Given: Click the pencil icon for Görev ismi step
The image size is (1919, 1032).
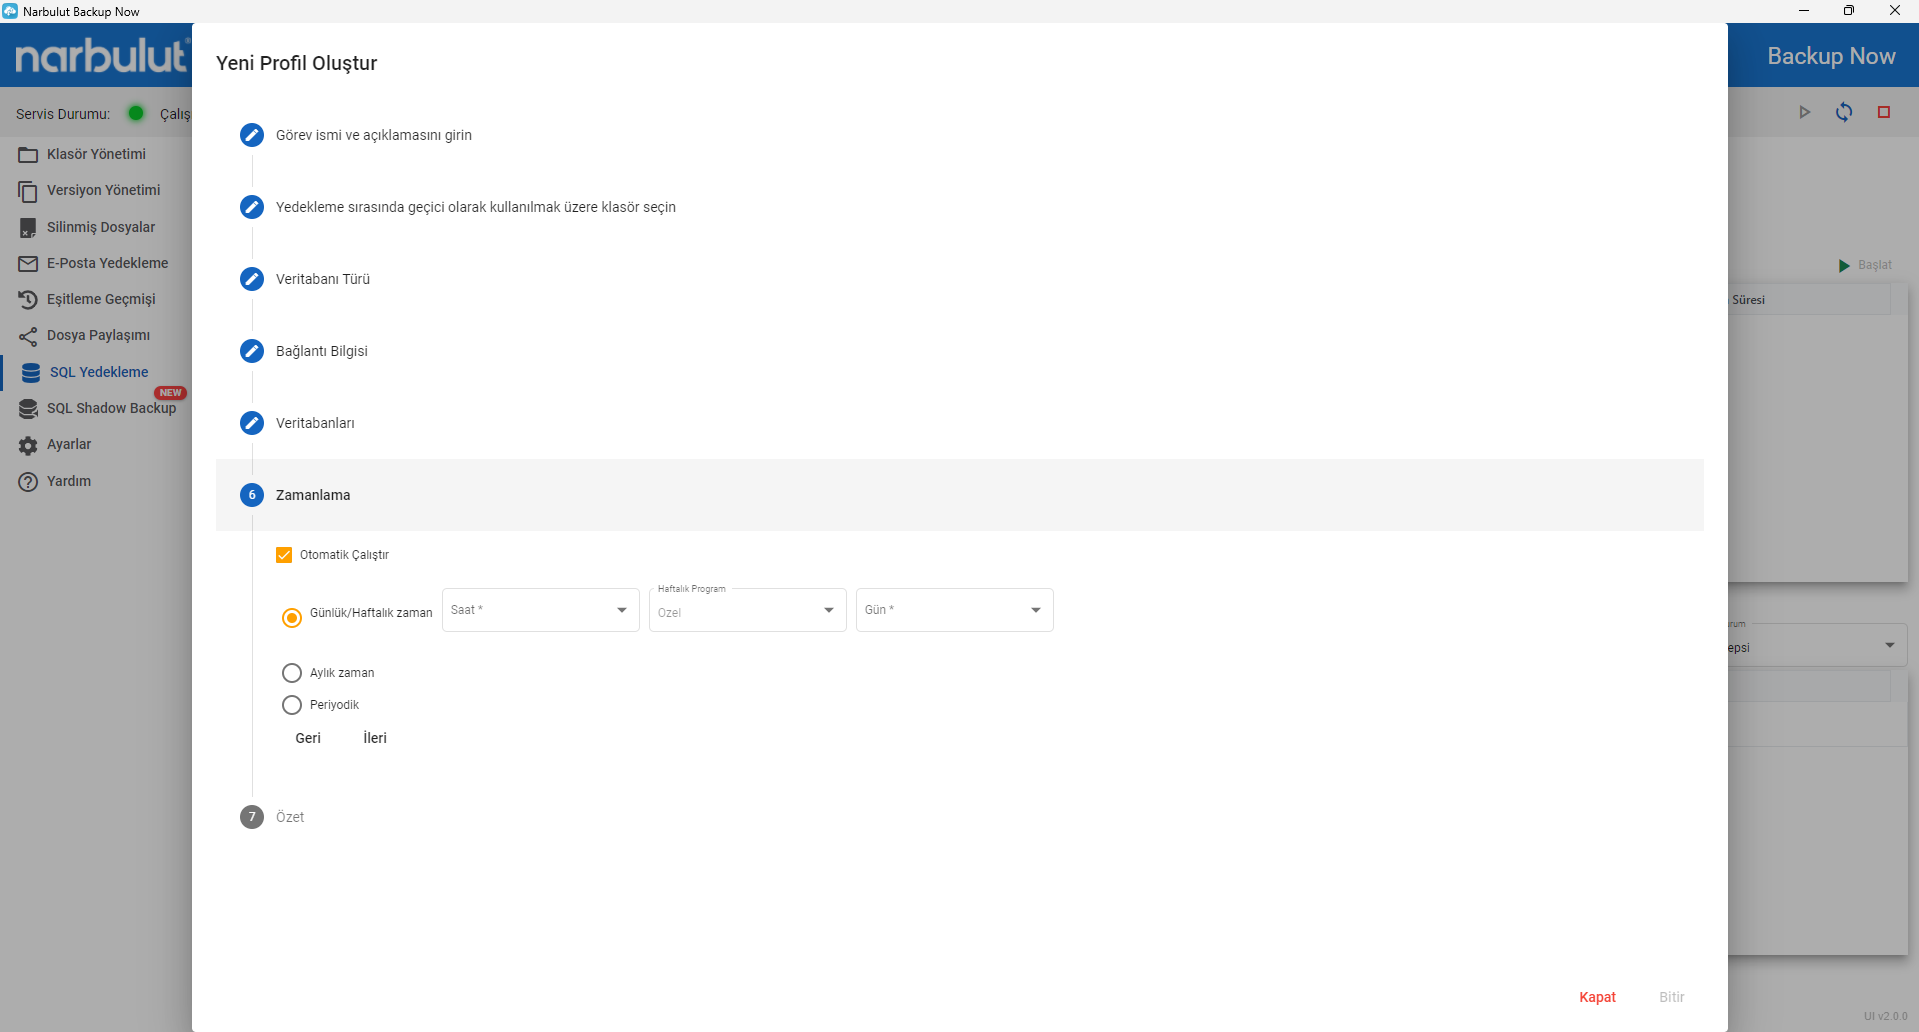Looking at the screenshot, I should (252, 135).
